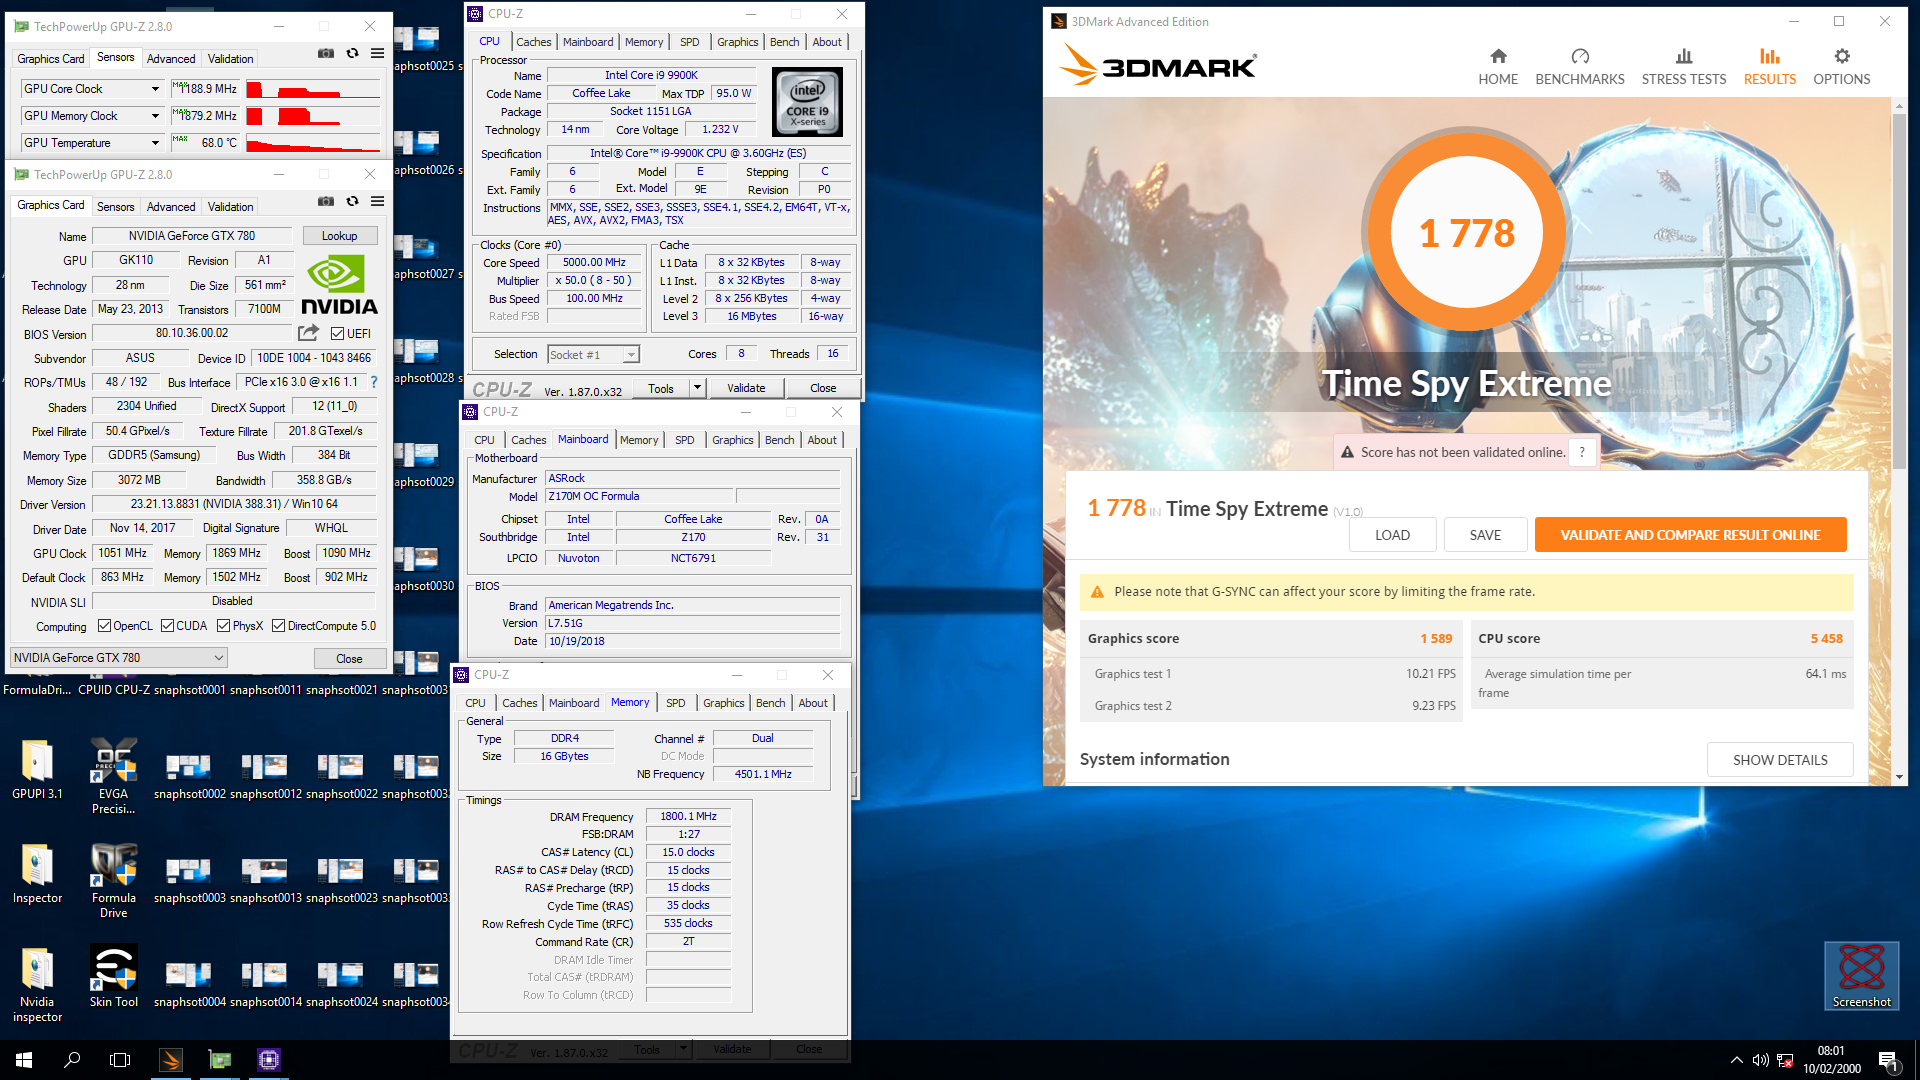
Task: Open Inspector desktop icon
Action: [x=37, y=874]
